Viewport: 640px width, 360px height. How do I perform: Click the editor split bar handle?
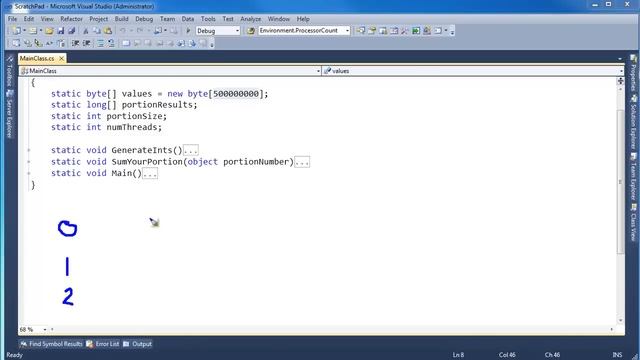tap(620, 81)
